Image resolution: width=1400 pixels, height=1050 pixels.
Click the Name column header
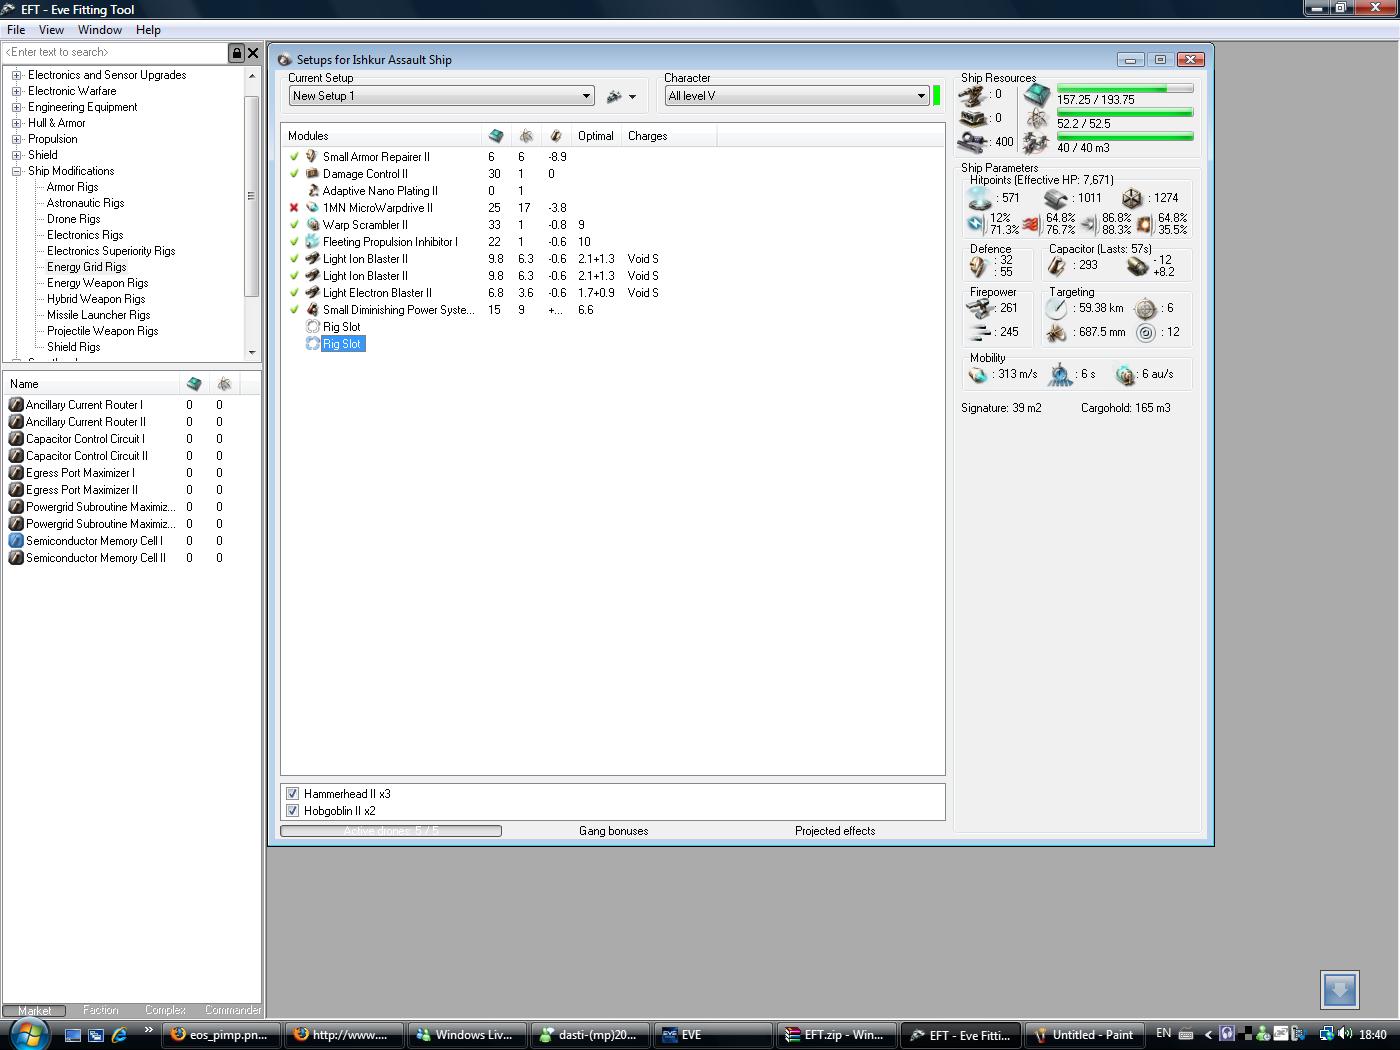pyautogui.click(x=92, y=384)
